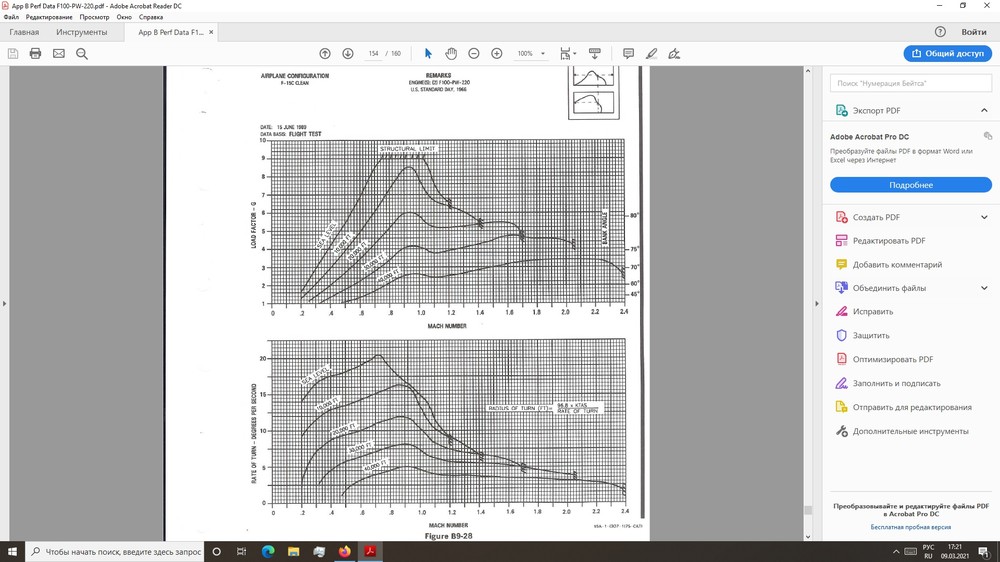This screenshot has width=1000, height=562.
Task: Open the Справка menu
Action: 151,17
